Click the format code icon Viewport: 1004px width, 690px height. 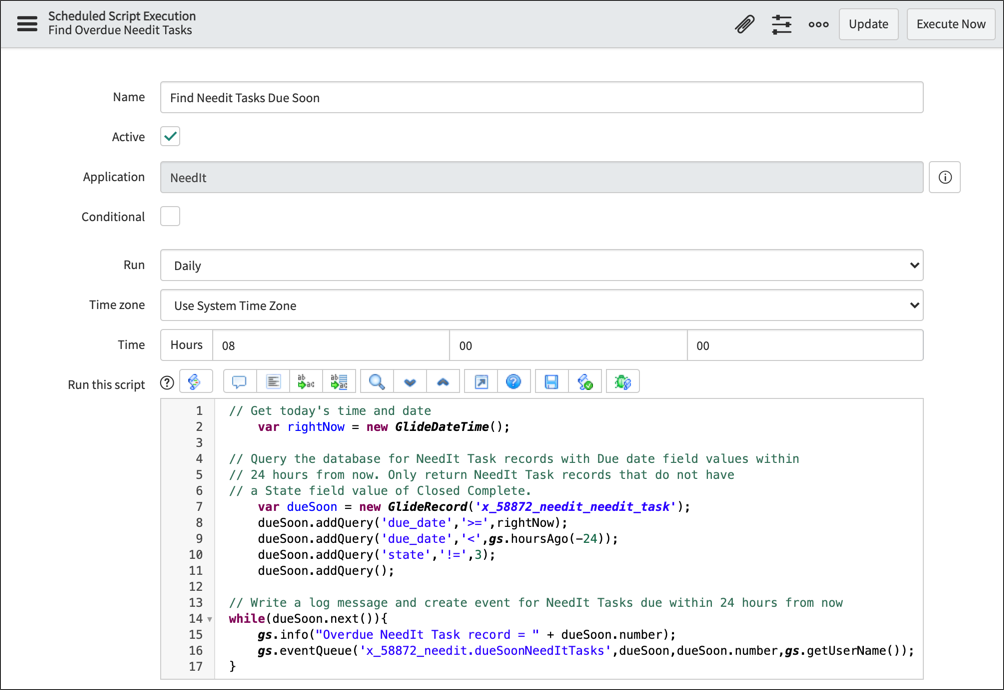273,382
